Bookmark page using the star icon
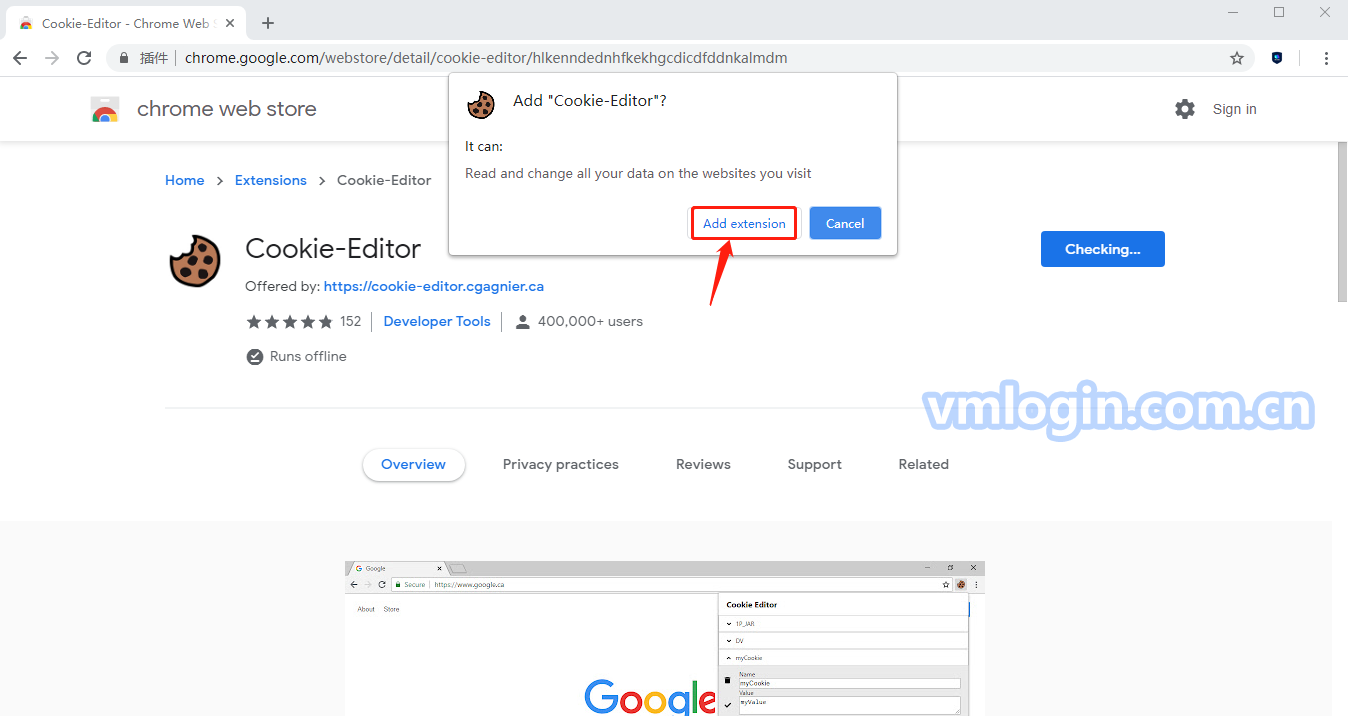The image size is (1348, 716). pyautogui.click(x=1237, y=58)
